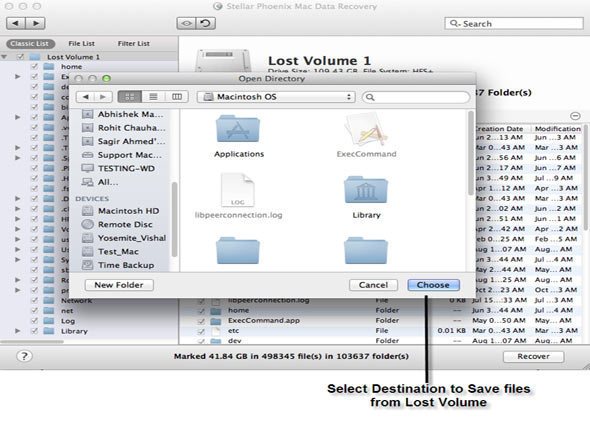Click the forward arrow in main toolbar

pos(35,23)
